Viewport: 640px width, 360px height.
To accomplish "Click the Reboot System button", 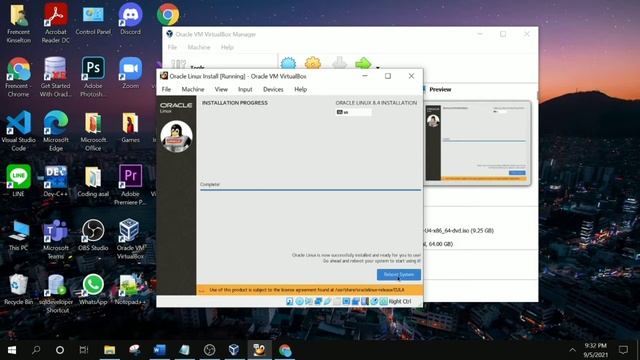I will point(399,275).
